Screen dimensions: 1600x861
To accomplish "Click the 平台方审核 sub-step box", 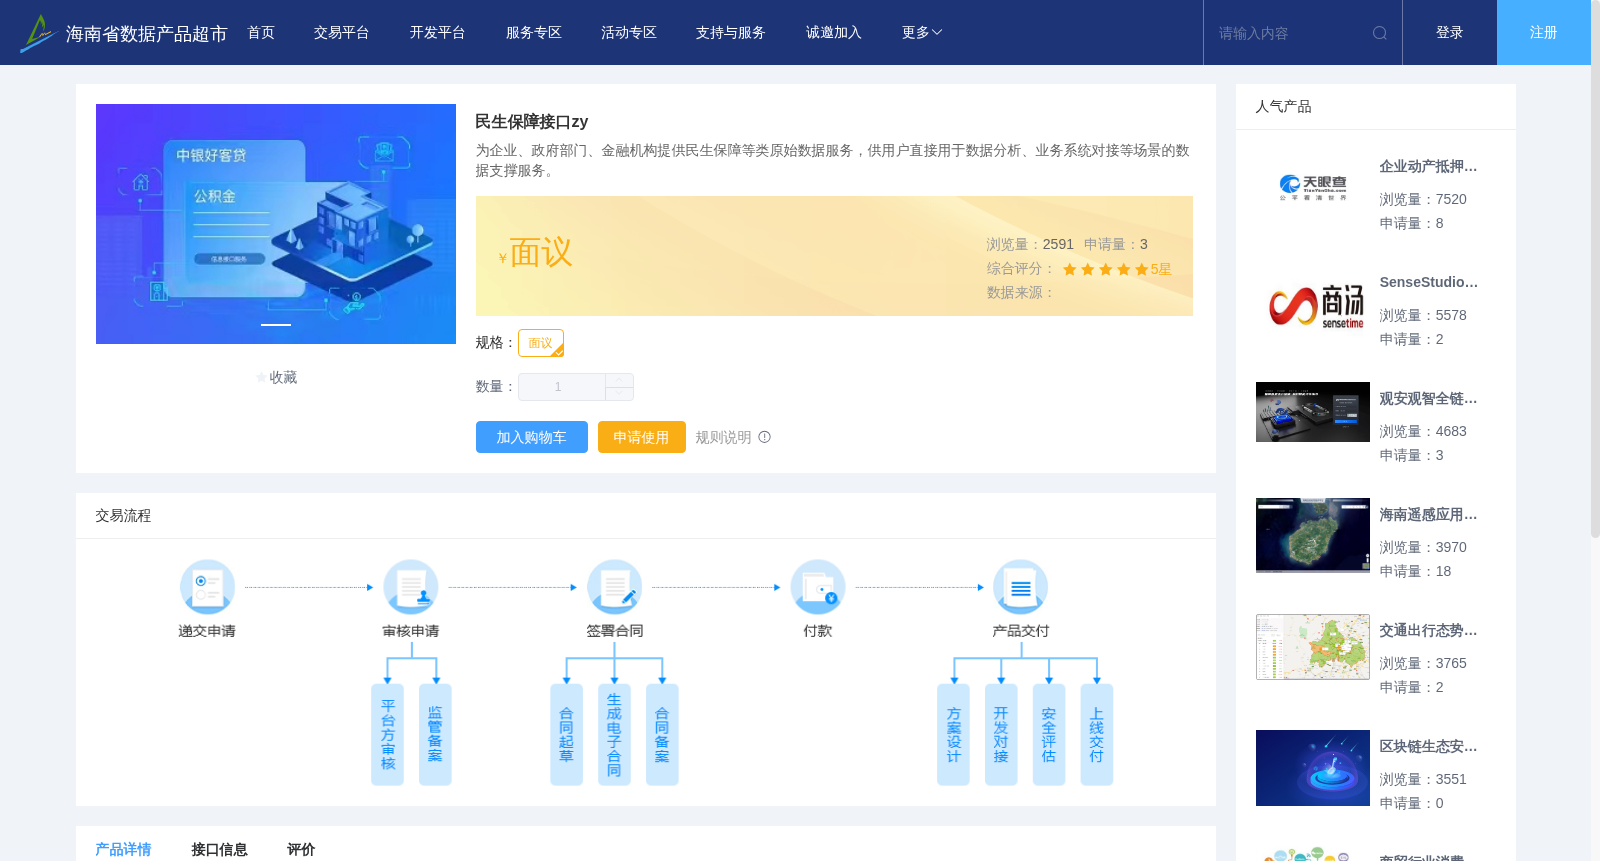I will [x=388, y=735].
